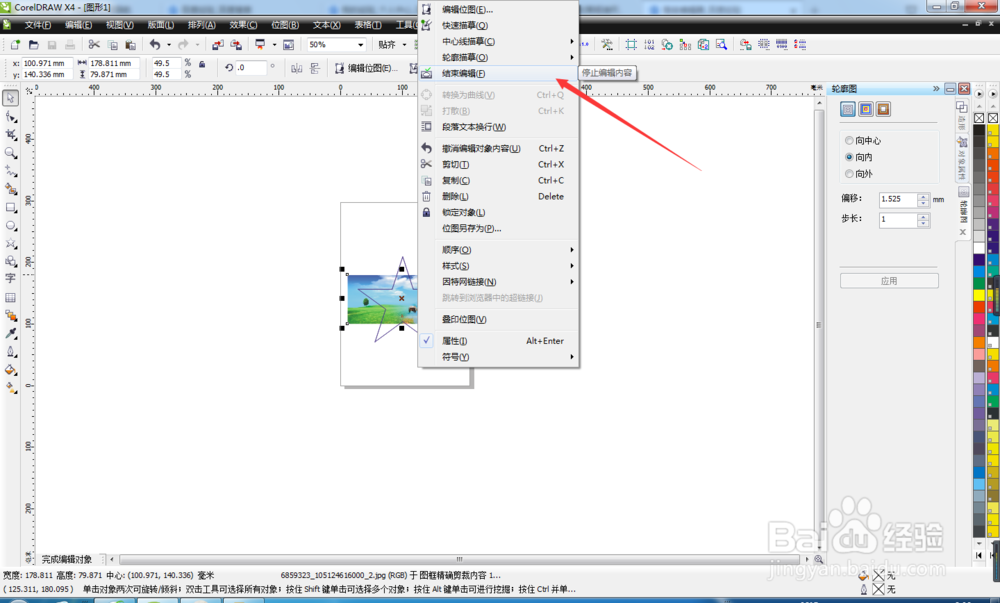Click the no-fill X swatch atop palette
Screen dimensions: 1000x603
[979, 118]
